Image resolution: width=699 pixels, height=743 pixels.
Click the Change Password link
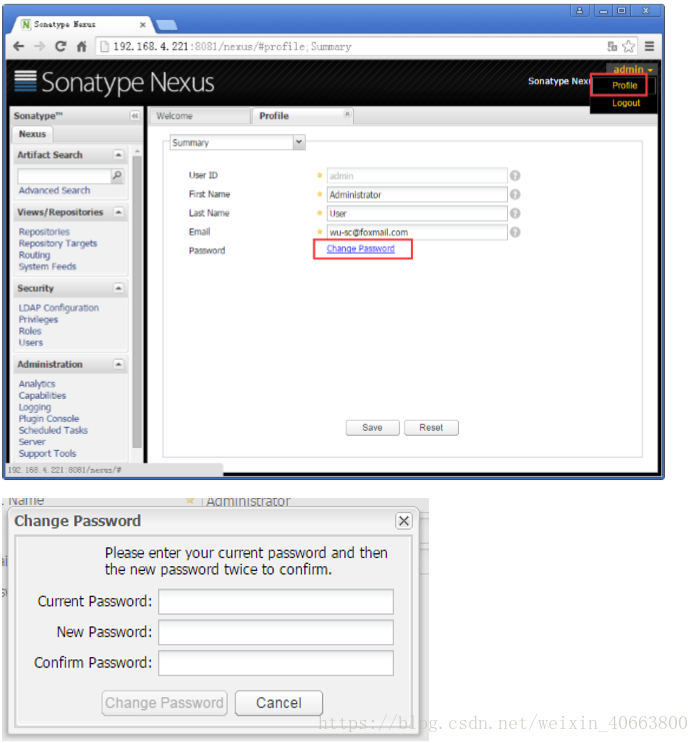click(360, 249)
